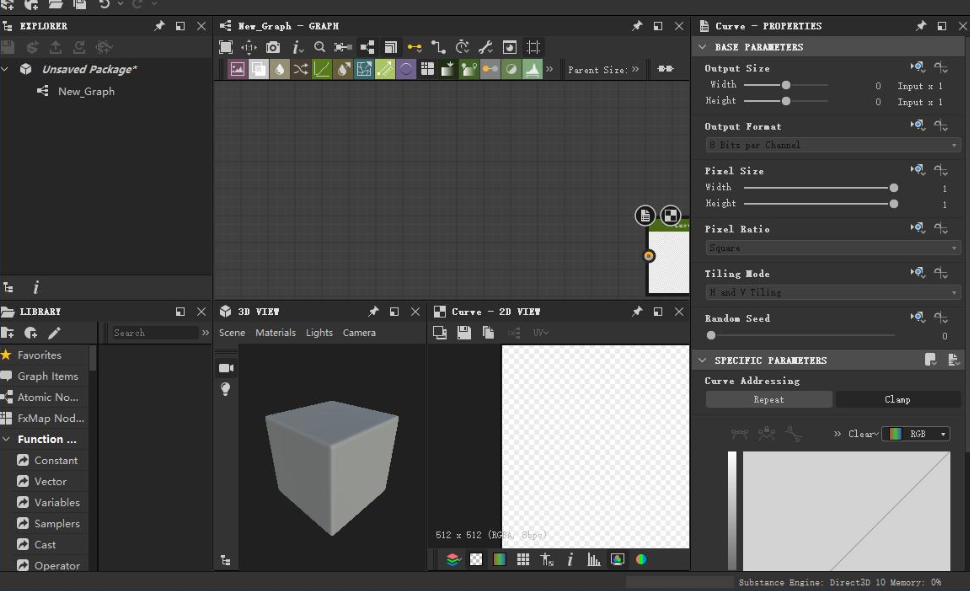Toggle the tiling grid in 2D view

523,559
